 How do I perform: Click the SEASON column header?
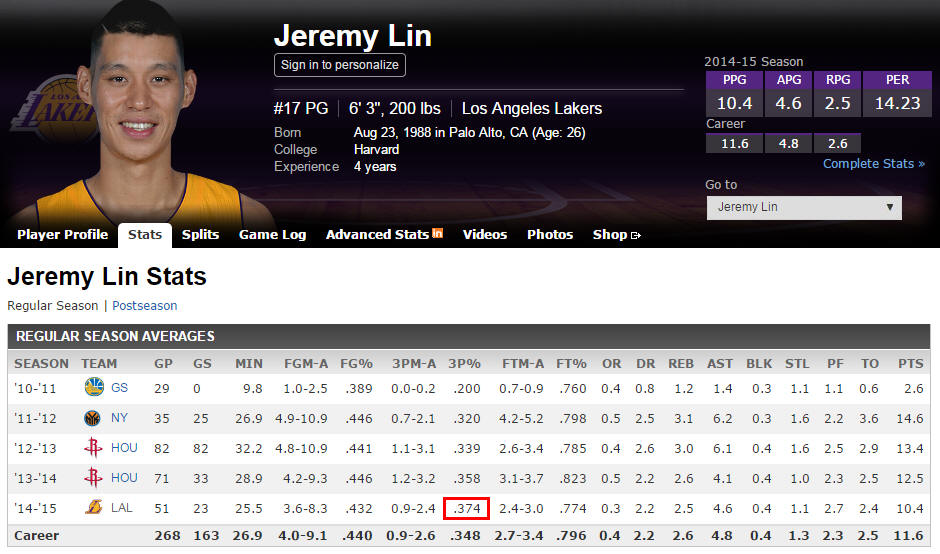click(x=41, y=363)
